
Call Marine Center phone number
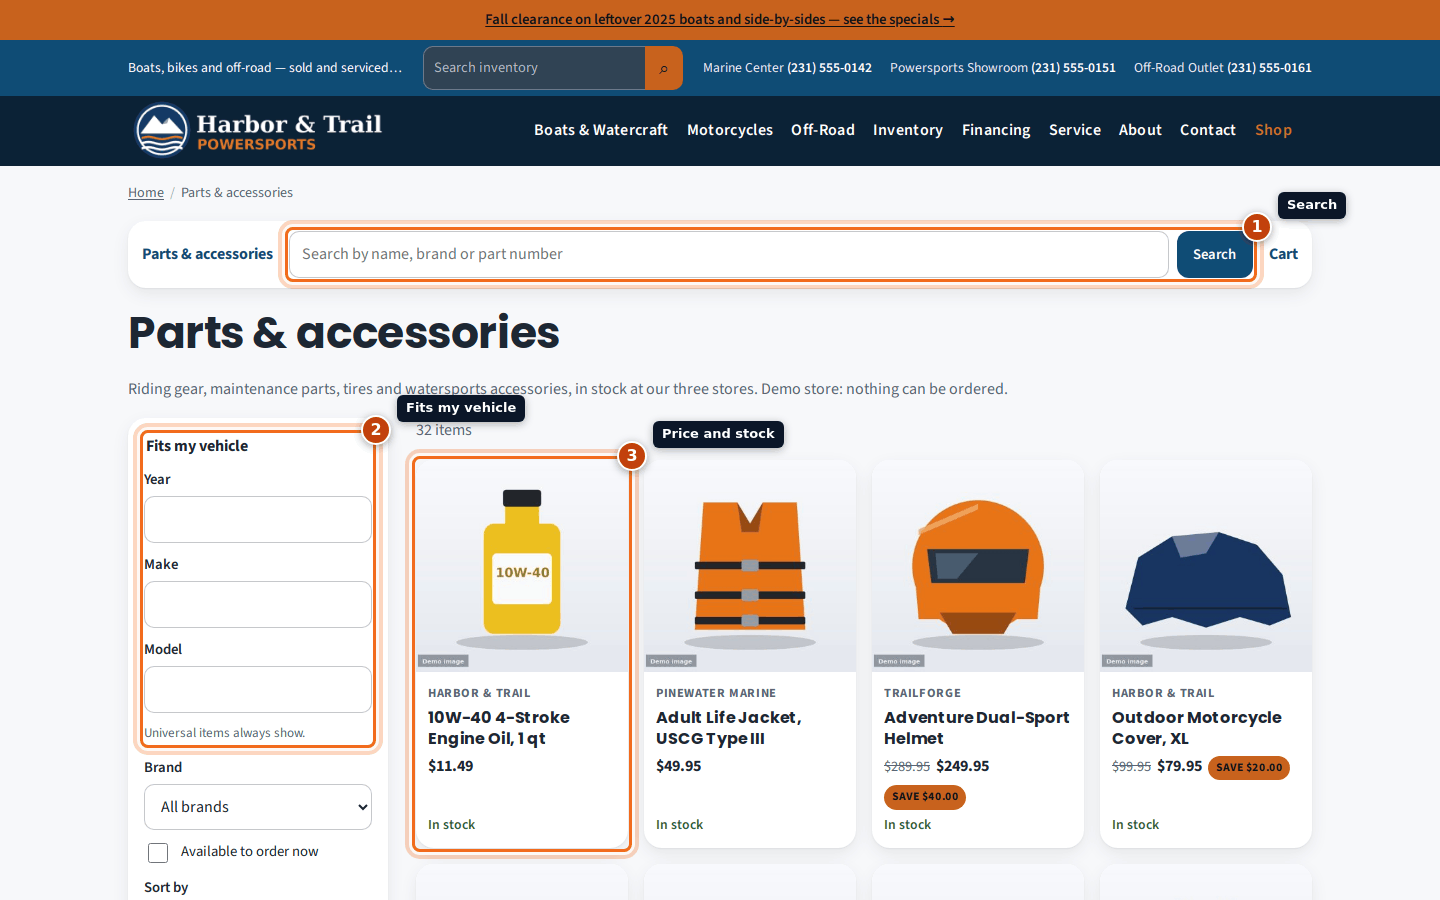[x=829, y=68]
